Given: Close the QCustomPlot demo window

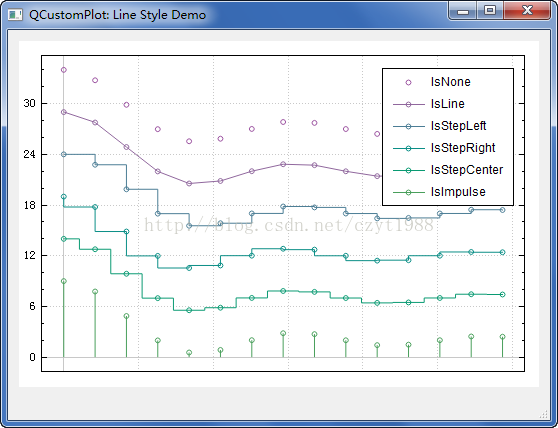Looking at the screenshot, I should click(x=527, y=11).
